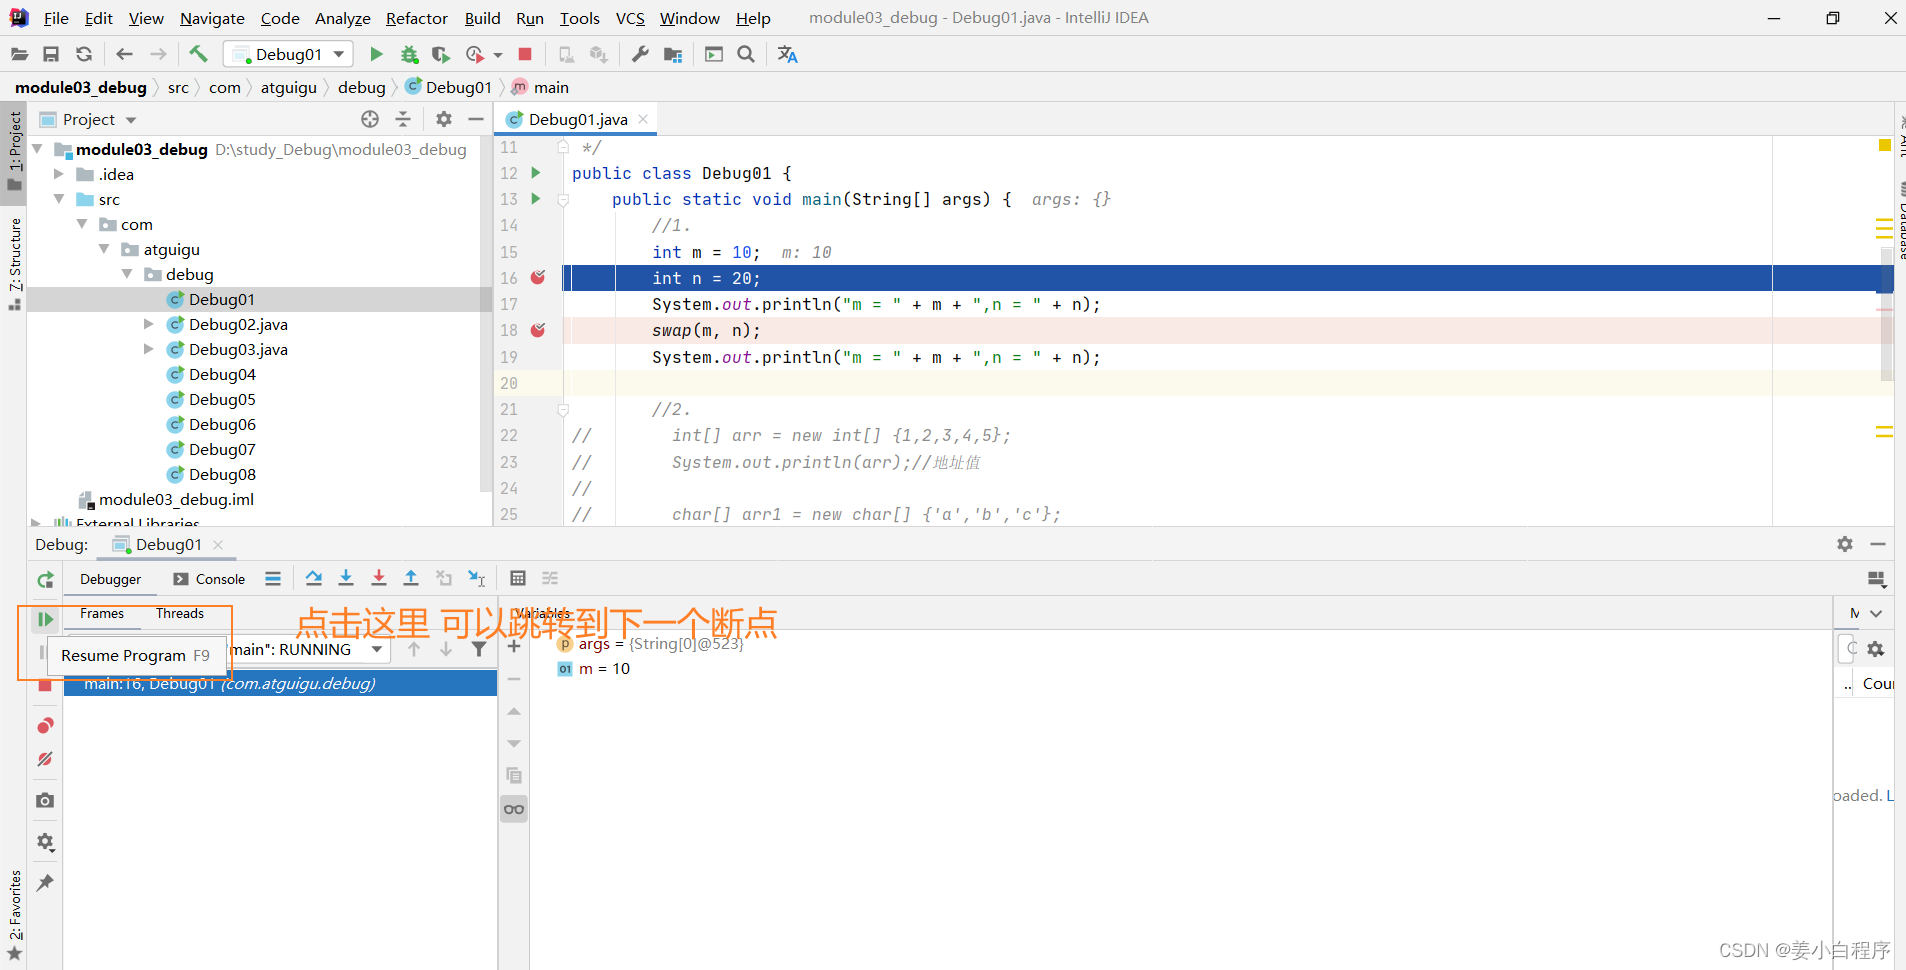Select the m = 10 variable row

pos(604,668)
